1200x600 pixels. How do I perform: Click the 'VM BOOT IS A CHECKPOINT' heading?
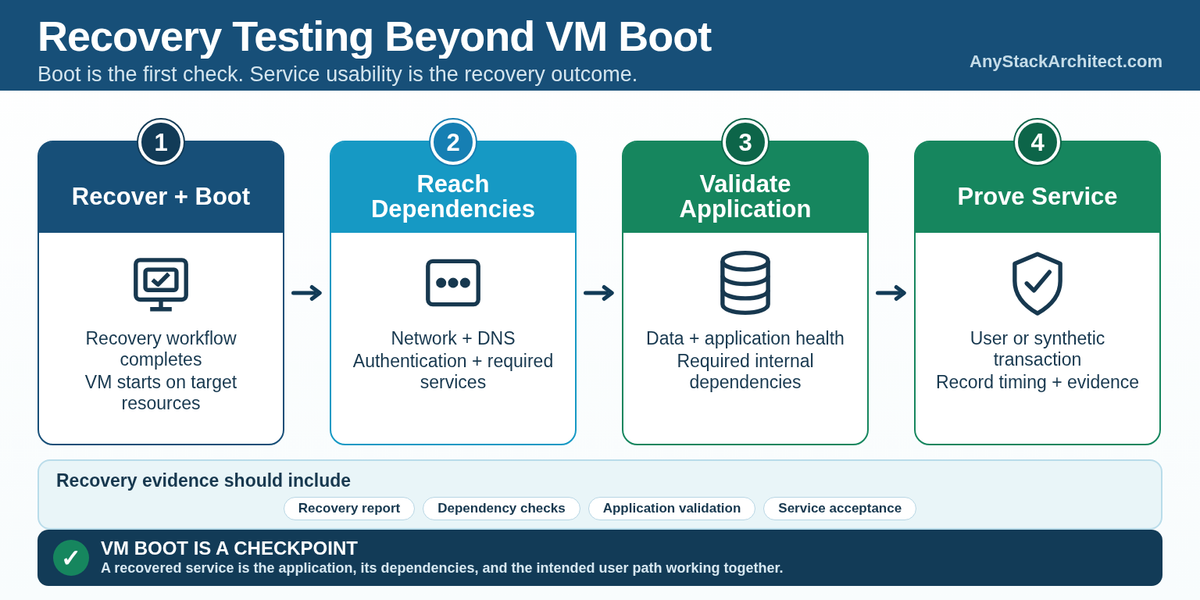229,548
